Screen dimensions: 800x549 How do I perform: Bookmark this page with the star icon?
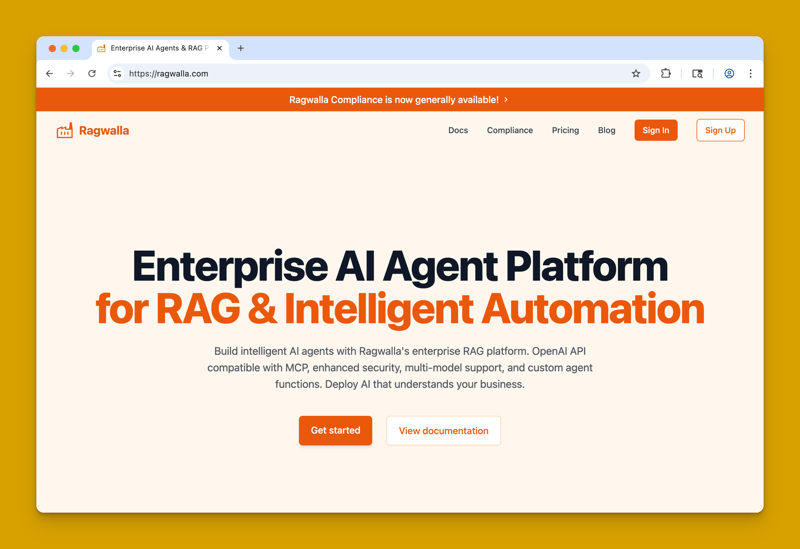click(x=636, y=73)
